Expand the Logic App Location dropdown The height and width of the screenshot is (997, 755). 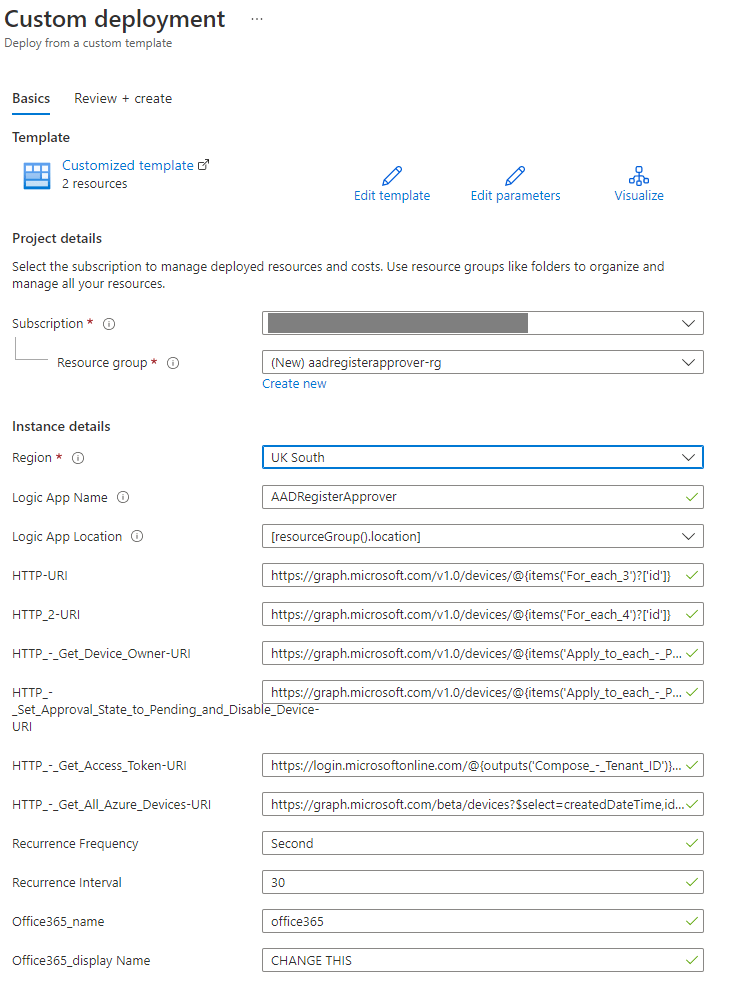tap(687, 536)
